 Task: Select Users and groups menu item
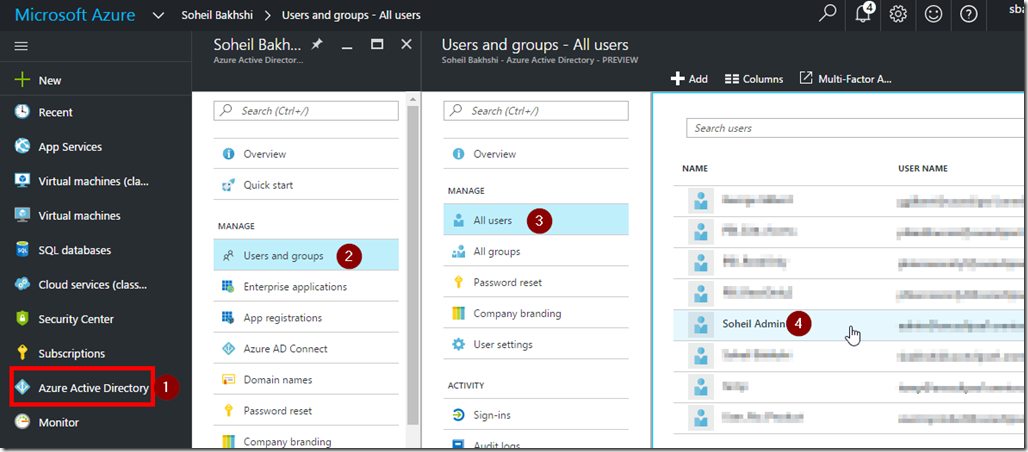point(306,255)
